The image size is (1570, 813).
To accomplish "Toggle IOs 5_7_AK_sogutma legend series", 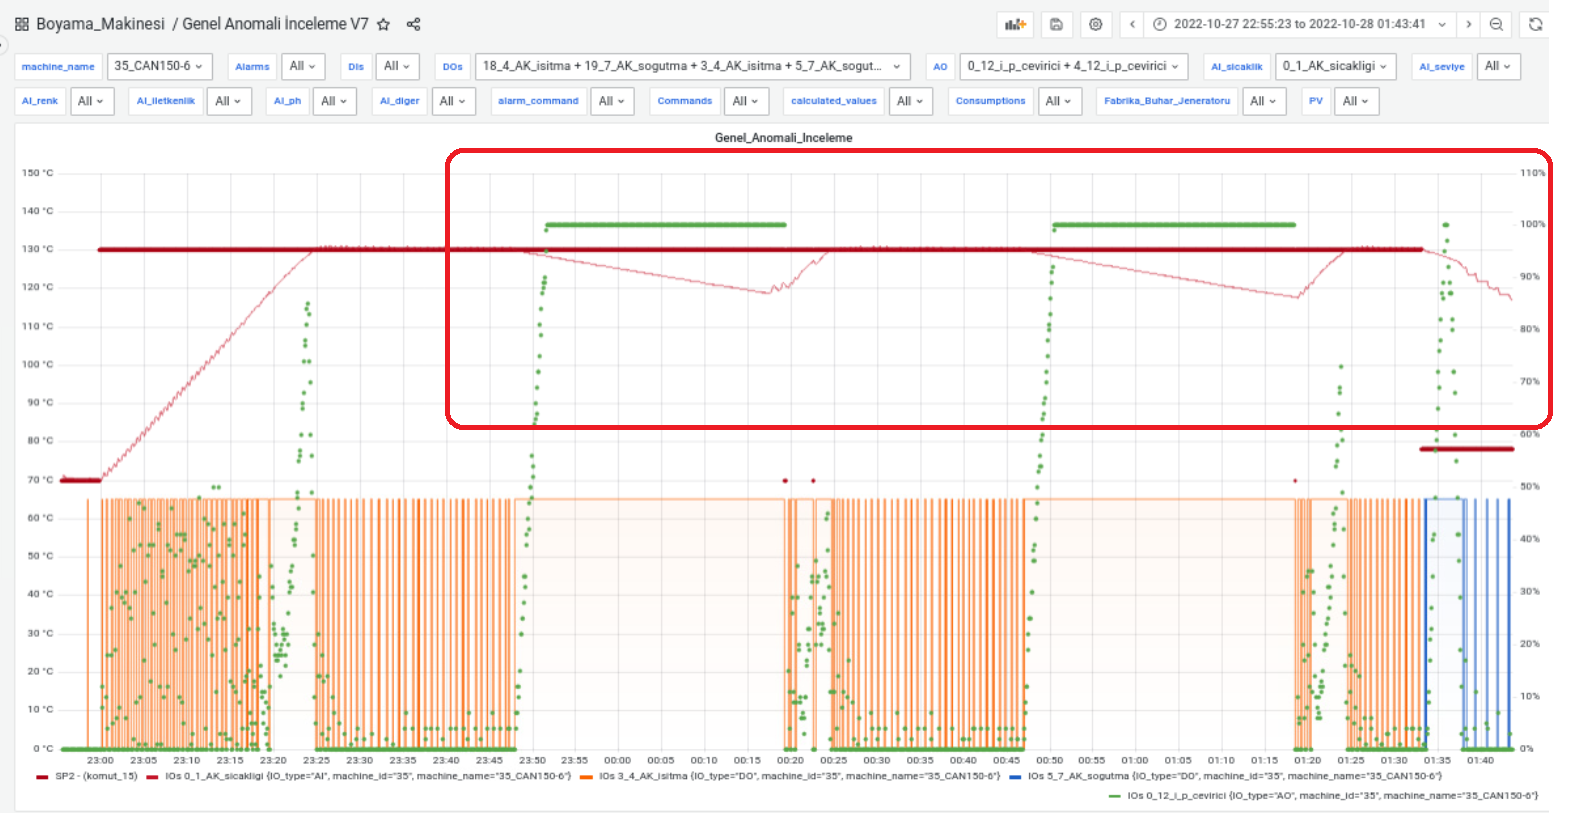I will tap(1234, 776).
